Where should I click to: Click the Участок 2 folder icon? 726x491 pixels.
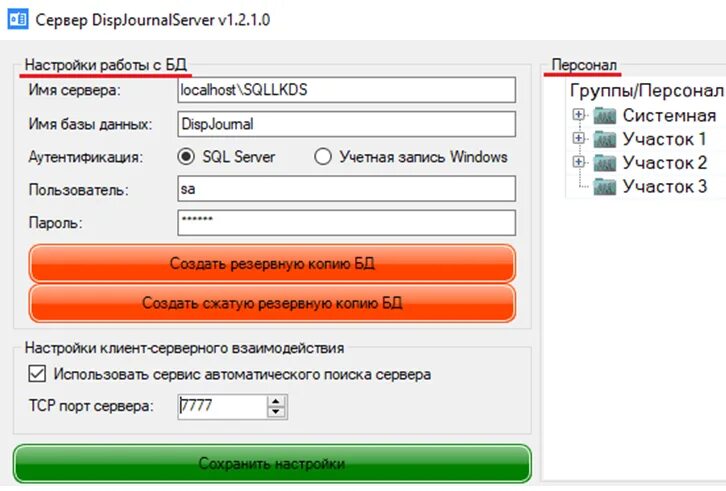(x=605, y=163)
